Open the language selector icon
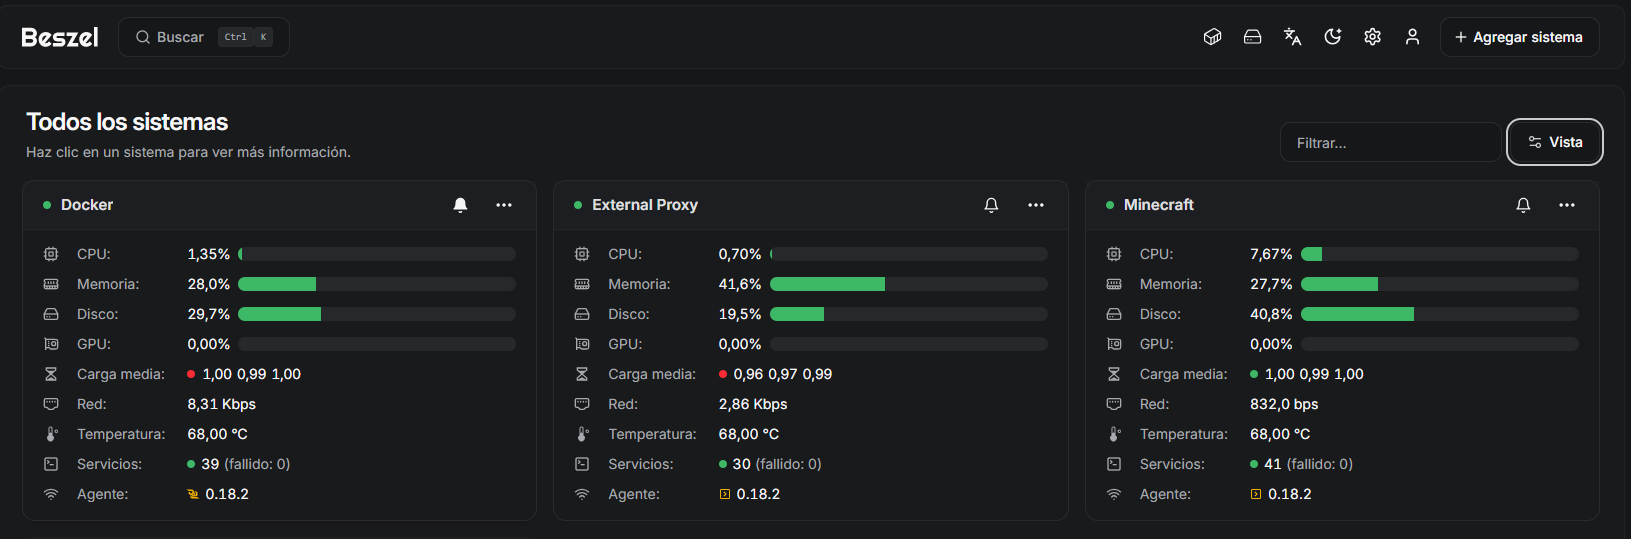 click(x=1292, y=37)
